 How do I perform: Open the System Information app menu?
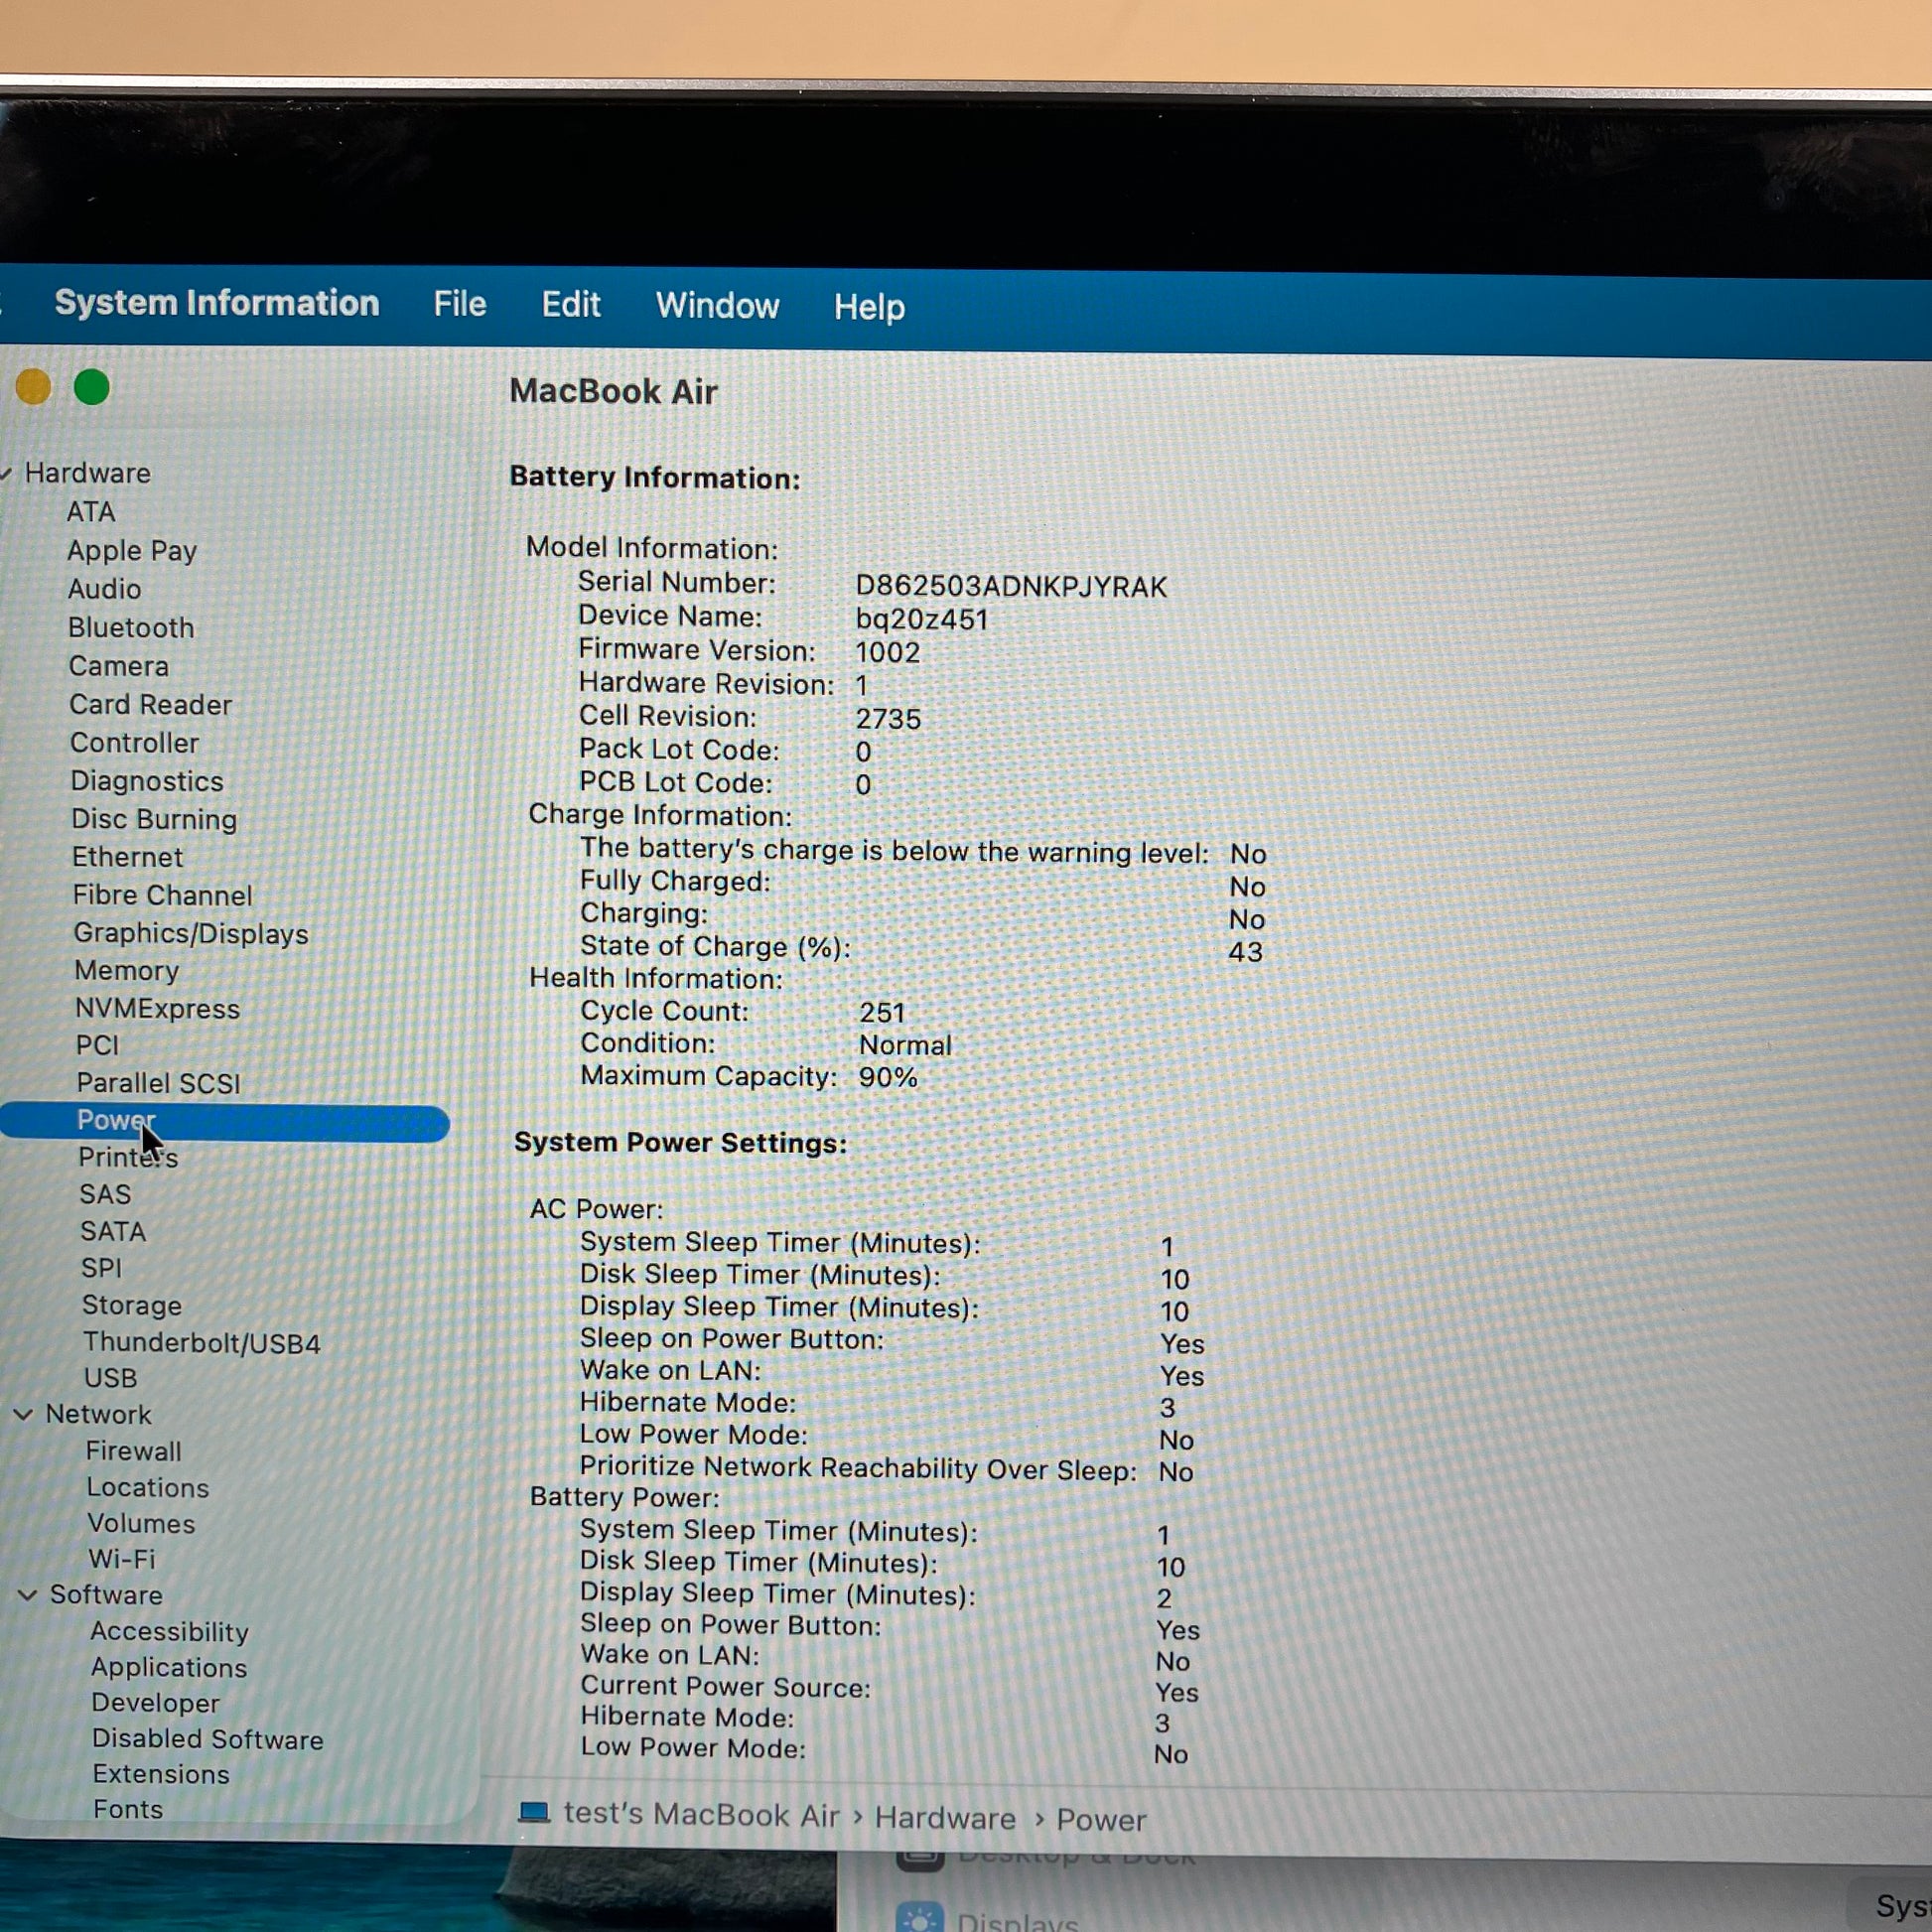coord(217,303)
